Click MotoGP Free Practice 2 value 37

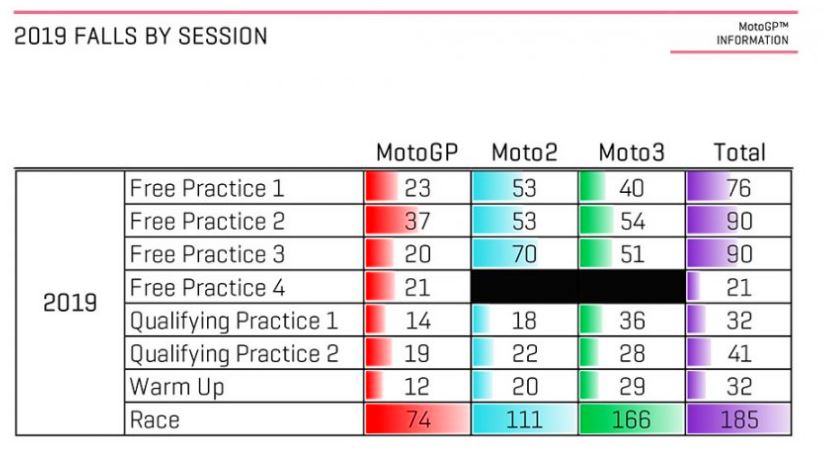(417, 221)
